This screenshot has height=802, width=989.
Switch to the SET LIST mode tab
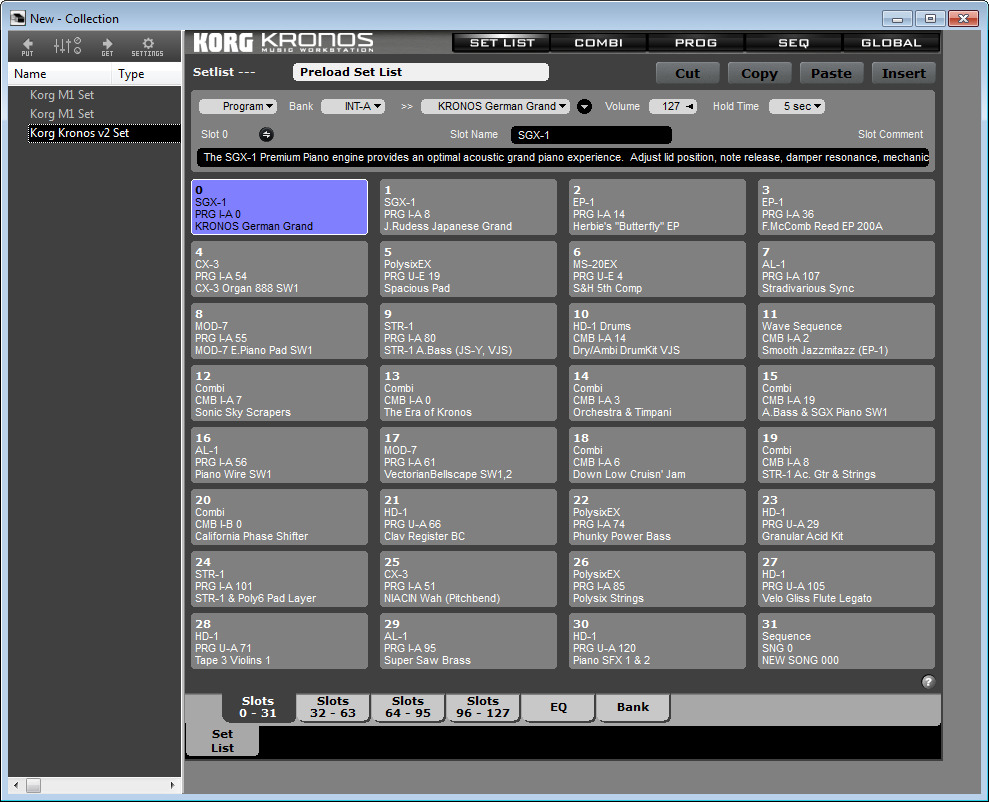click(501, 43)
